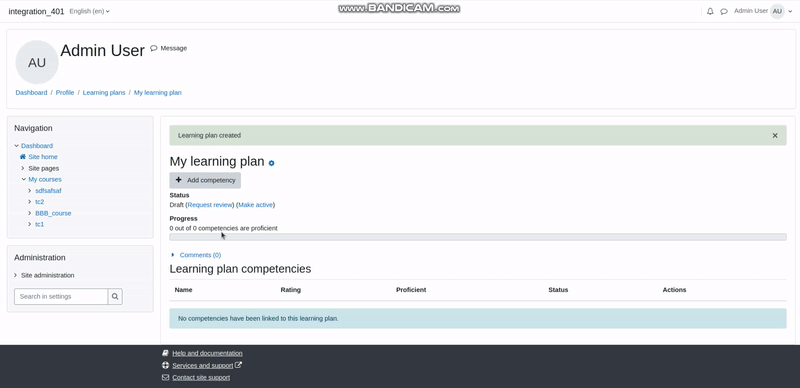The width and height of the screenshot is (800, 388).
Task: Collapse the Dashboard navigation node
Action: [16, 146]
